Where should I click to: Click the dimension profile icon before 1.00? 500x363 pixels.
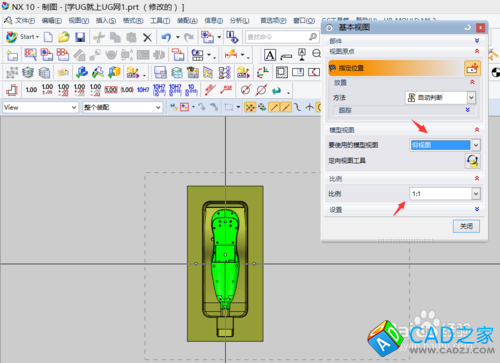[12, 90]
